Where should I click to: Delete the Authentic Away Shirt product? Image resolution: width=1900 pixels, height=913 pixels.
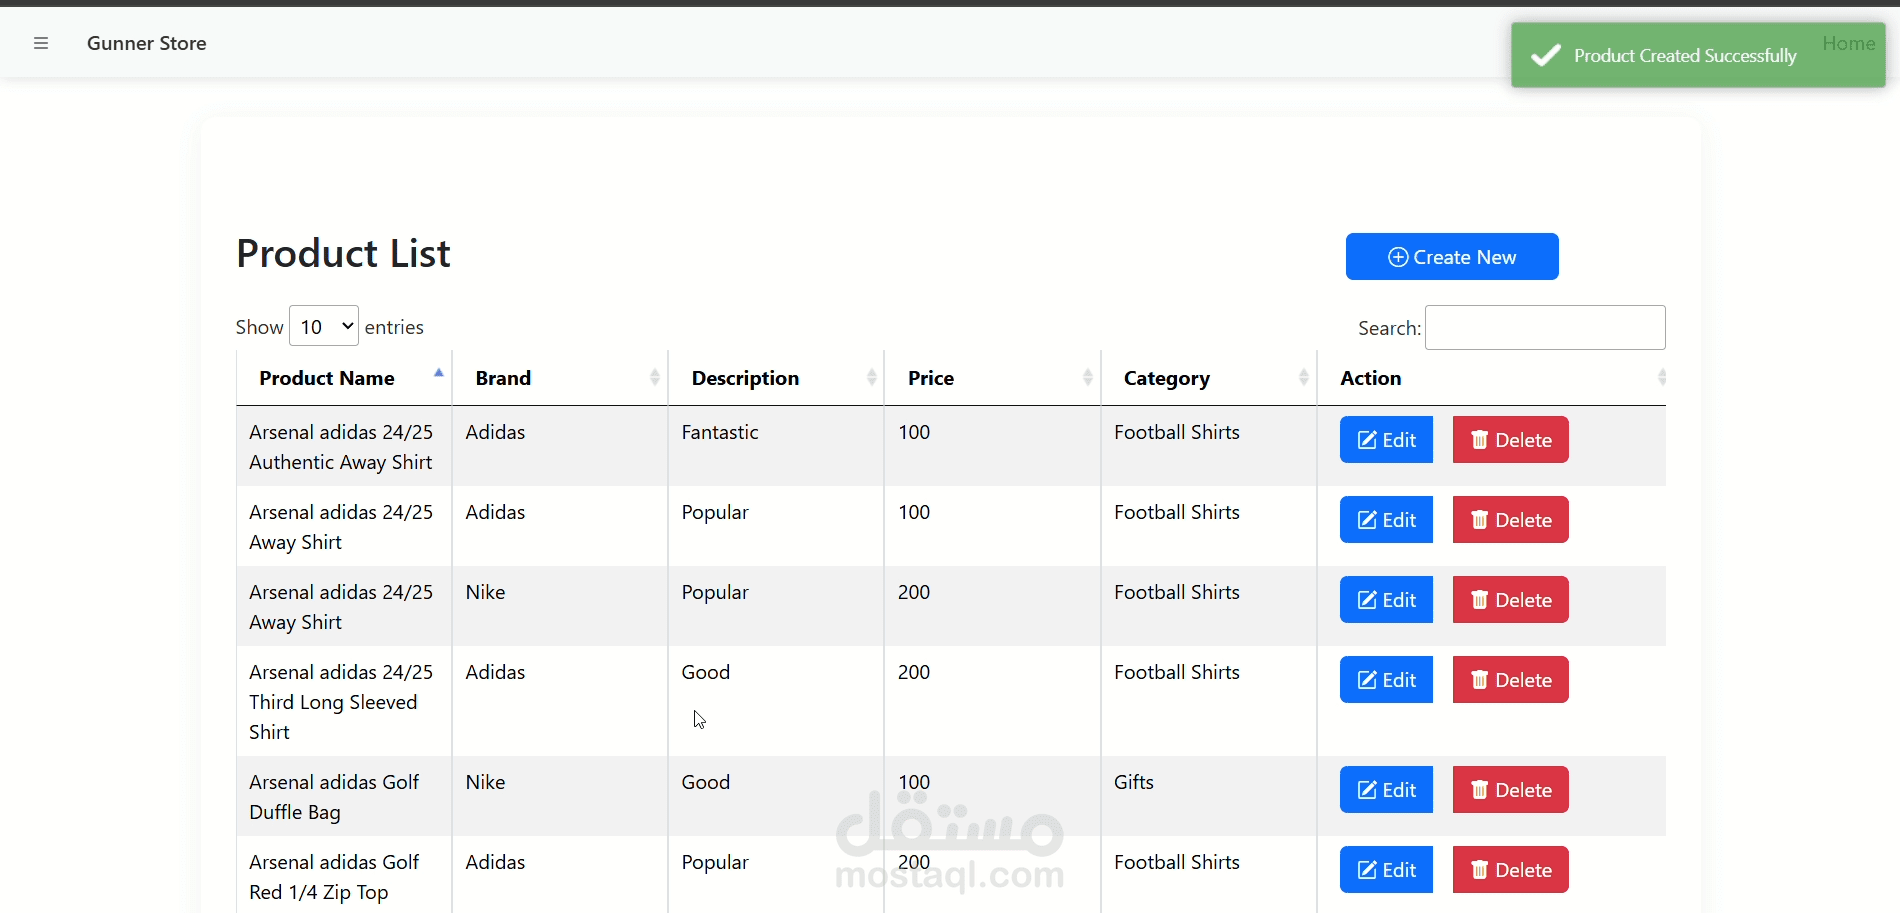point(1510,440)
